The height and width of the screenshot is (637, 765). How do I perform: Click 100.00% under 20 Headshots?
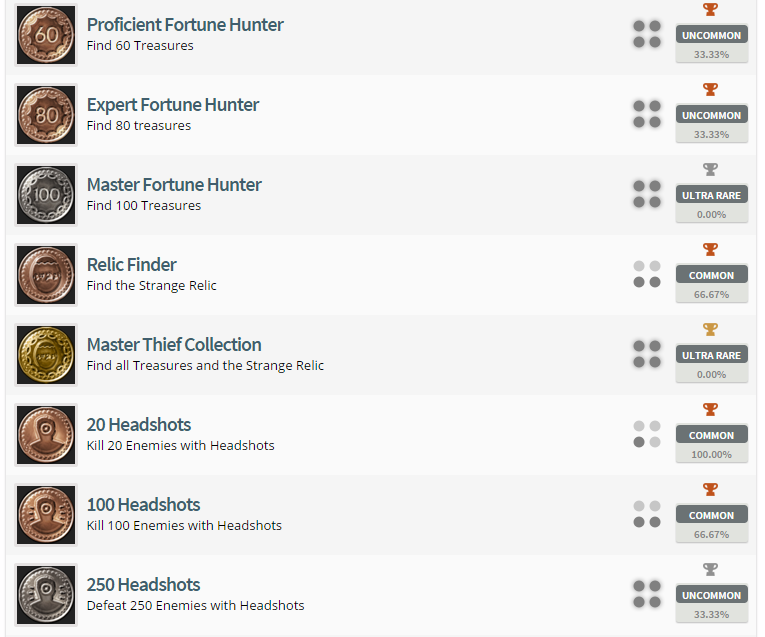711,454
